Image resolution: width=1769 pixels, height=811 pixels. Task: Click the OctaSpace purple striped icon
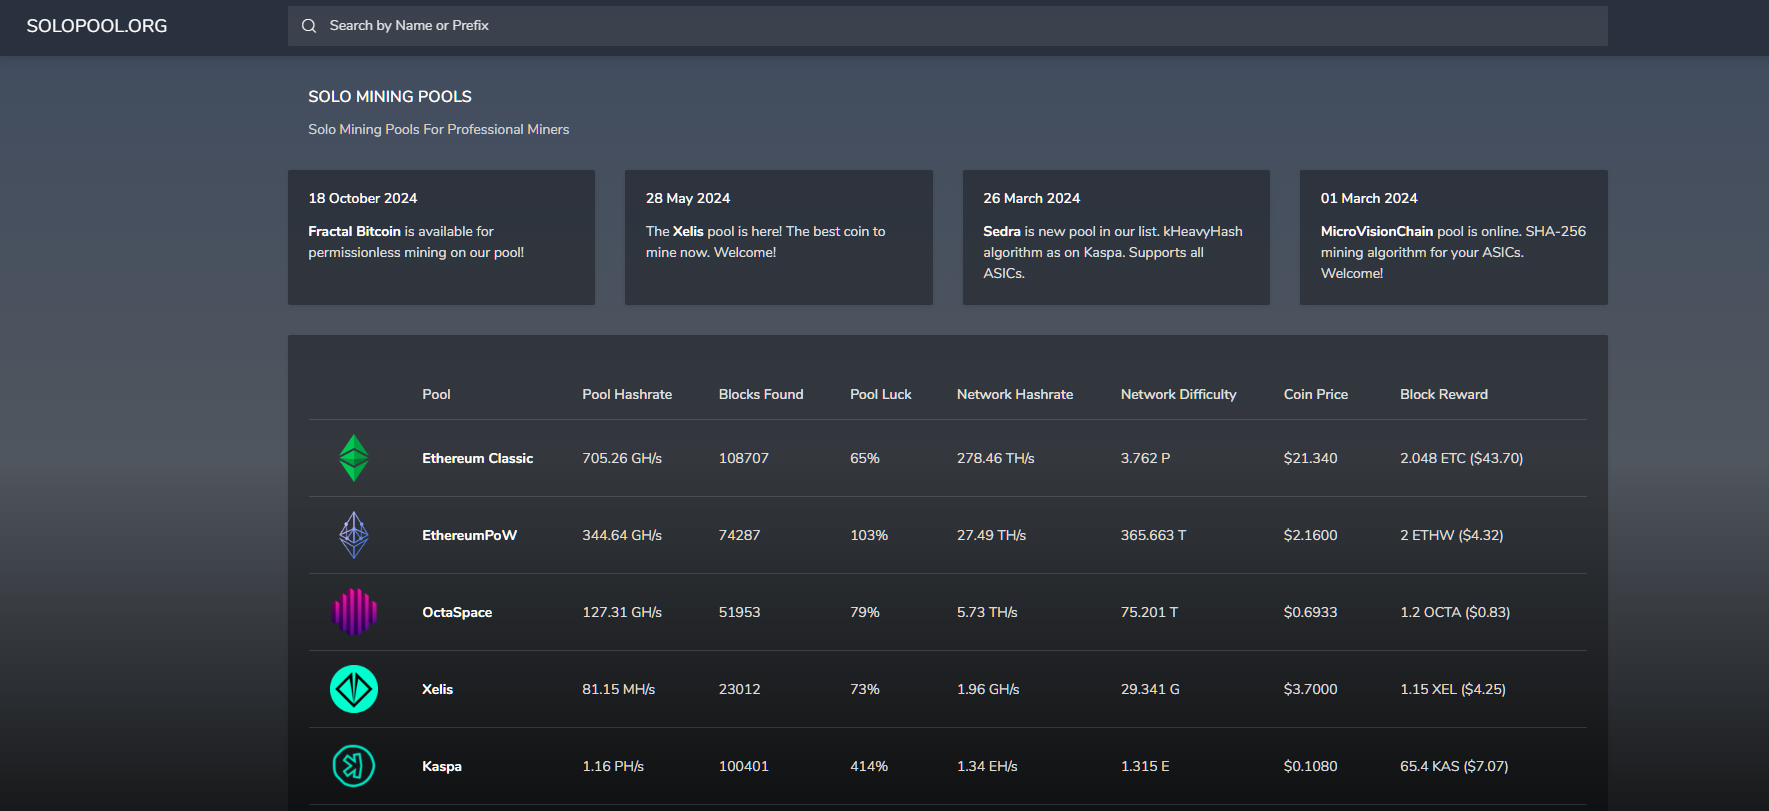coord(354,612)
